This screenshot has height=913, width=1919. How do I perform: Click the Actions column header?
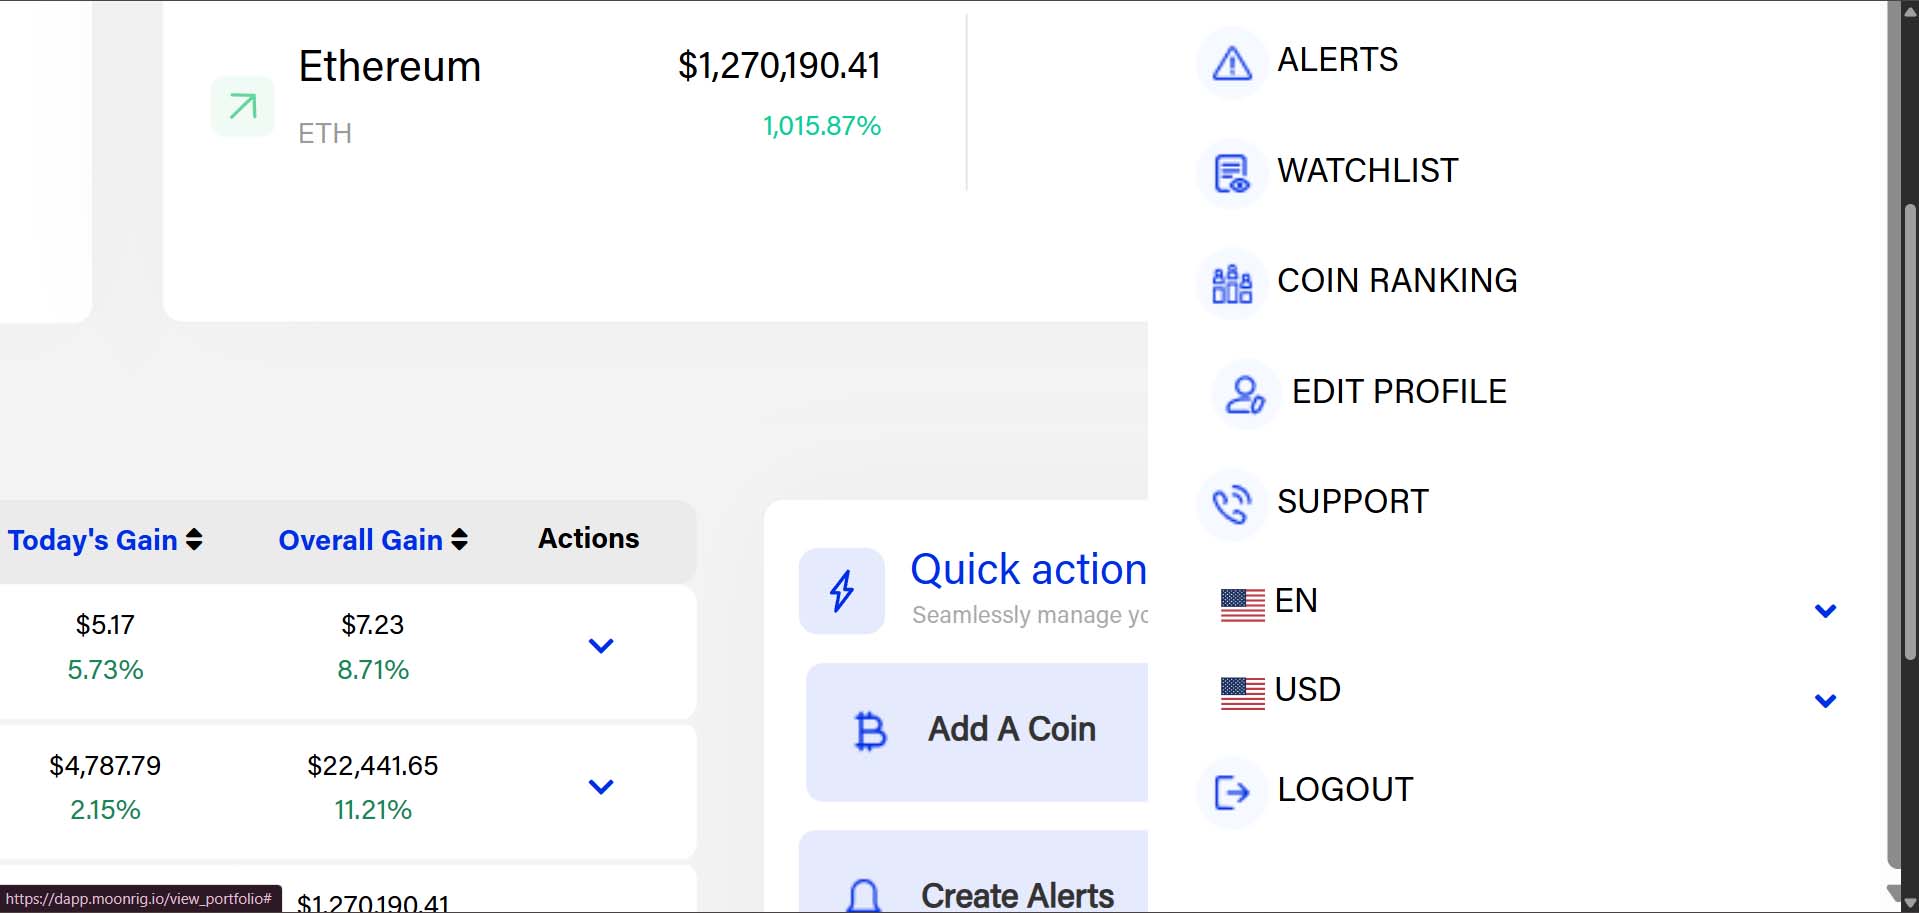coord(589,538)
